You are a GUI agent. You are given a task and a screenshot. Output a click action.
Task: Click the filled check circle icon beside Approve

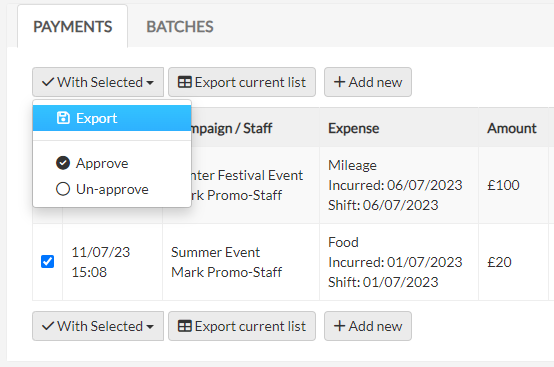coord(63,163)
